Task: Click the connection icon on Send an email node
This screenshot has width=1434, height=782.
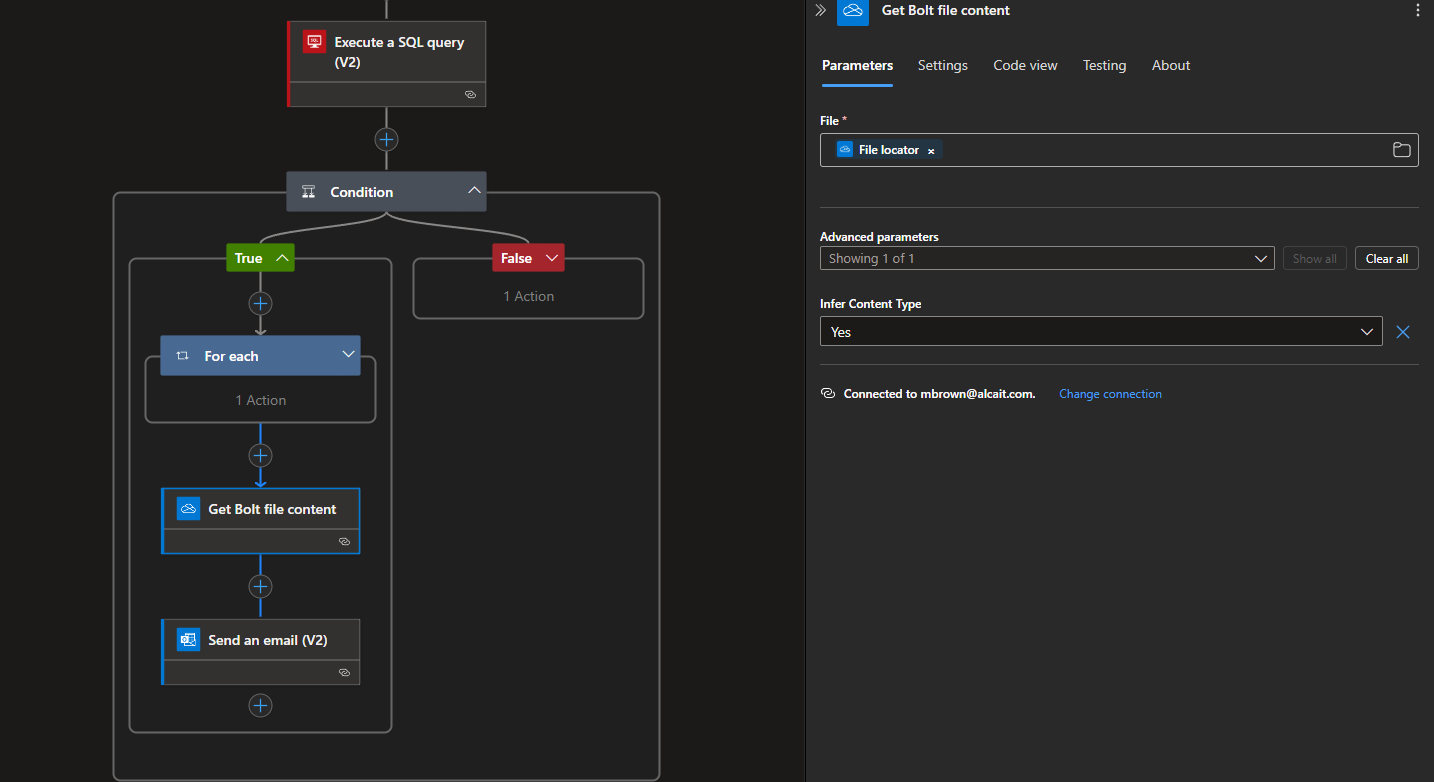Action: 344,672
